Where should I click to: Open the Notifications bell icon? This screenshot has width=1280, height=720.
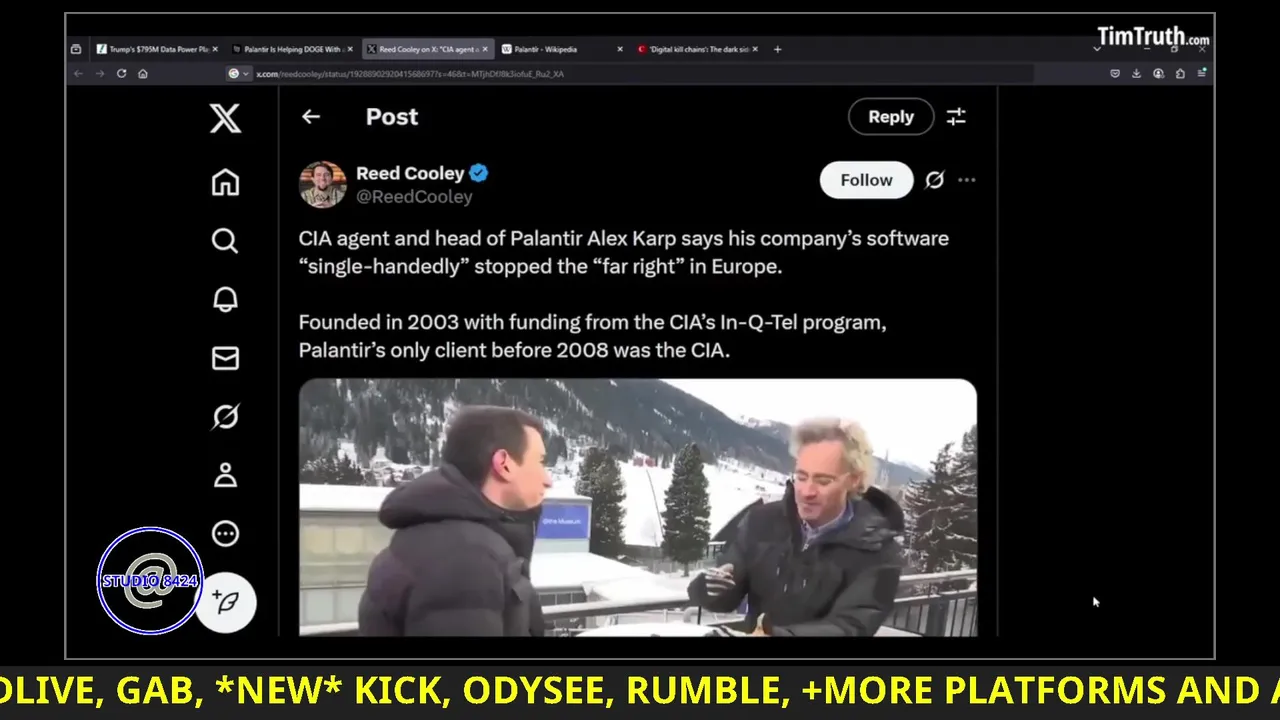tap(225, 299)
